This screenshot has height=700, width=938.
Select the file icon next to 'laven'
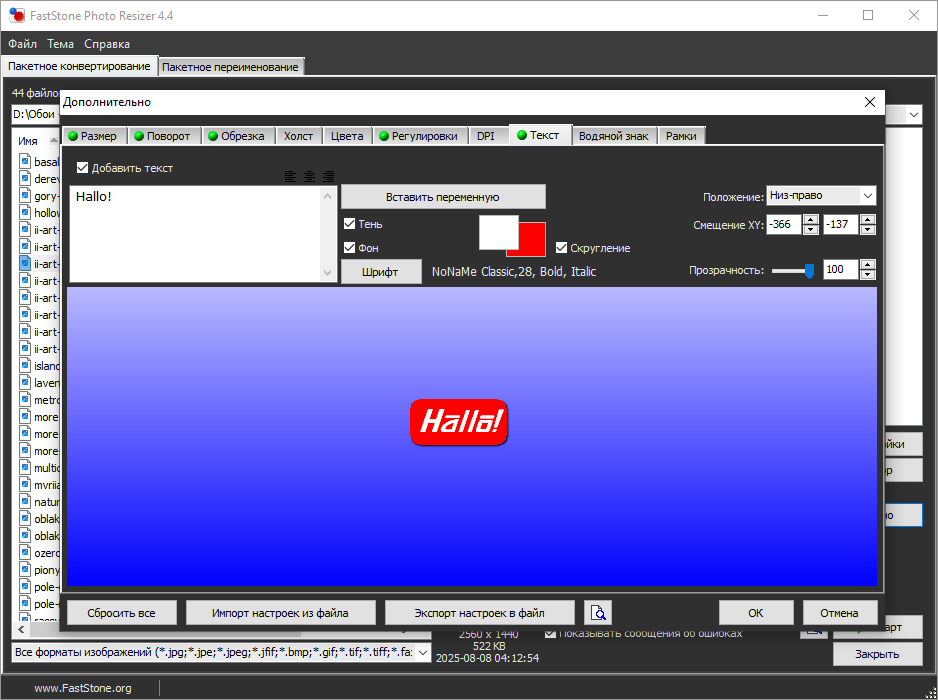(25, 382)
